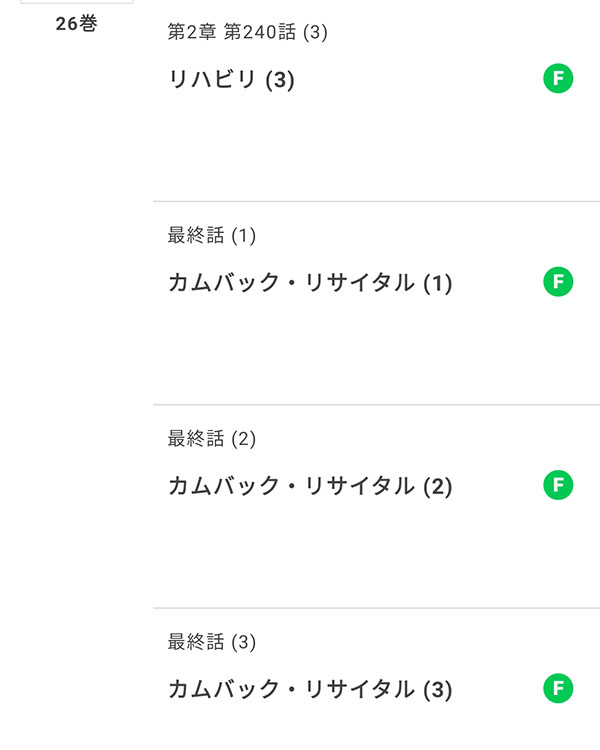
Task: Open episode リハビリ (3)
Action: pyautogui.click(x=231, y=79)
